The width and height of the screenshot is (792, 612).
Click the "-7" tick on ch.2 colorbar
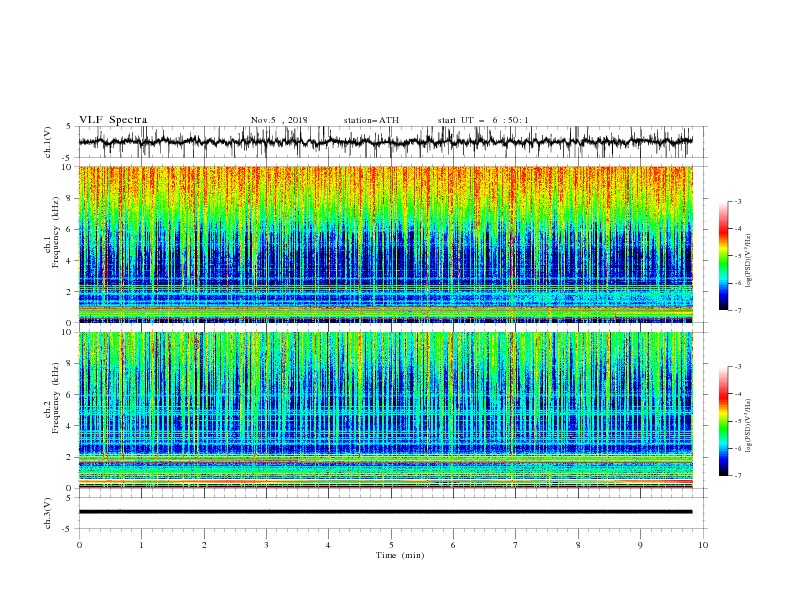point(737,476)
